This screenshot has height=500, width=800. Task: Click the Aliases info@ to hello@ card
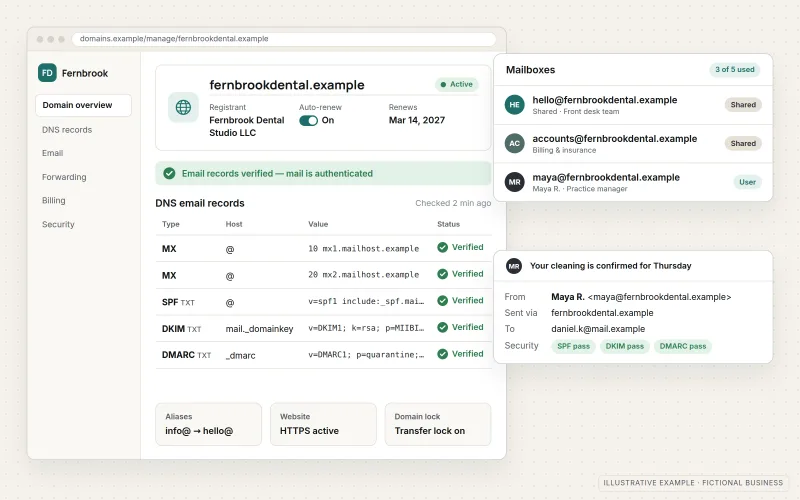click(209, 424)
